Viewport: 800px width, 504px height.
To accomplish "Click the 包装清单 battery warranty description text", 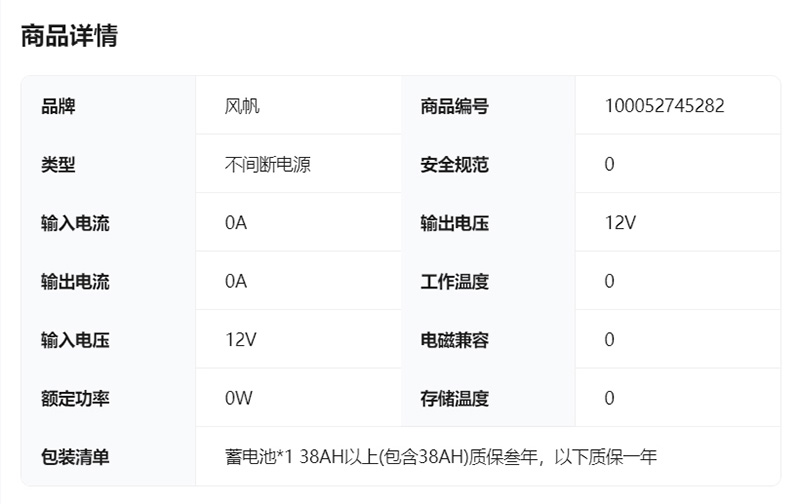I will (441, 457).
